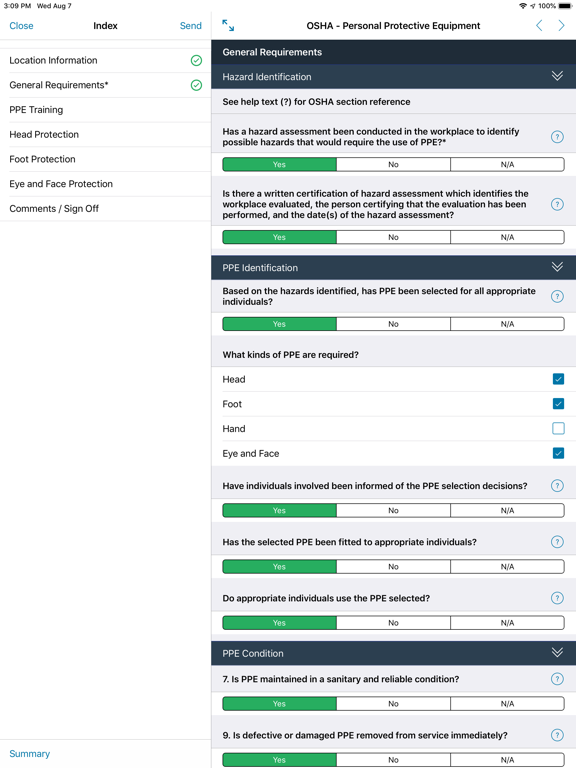Check the Hand PPE checkbox
The image size is (576, 768).
(x=558, y=429)
